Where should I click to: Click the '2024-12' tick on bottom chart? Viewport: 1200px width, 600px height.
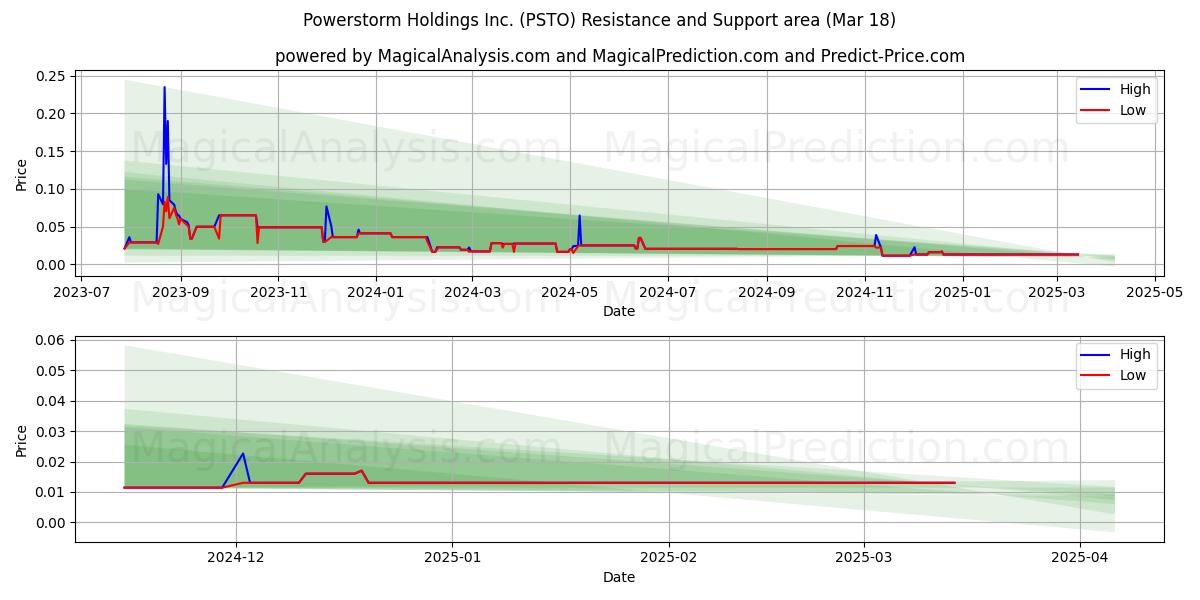(237, 557)
